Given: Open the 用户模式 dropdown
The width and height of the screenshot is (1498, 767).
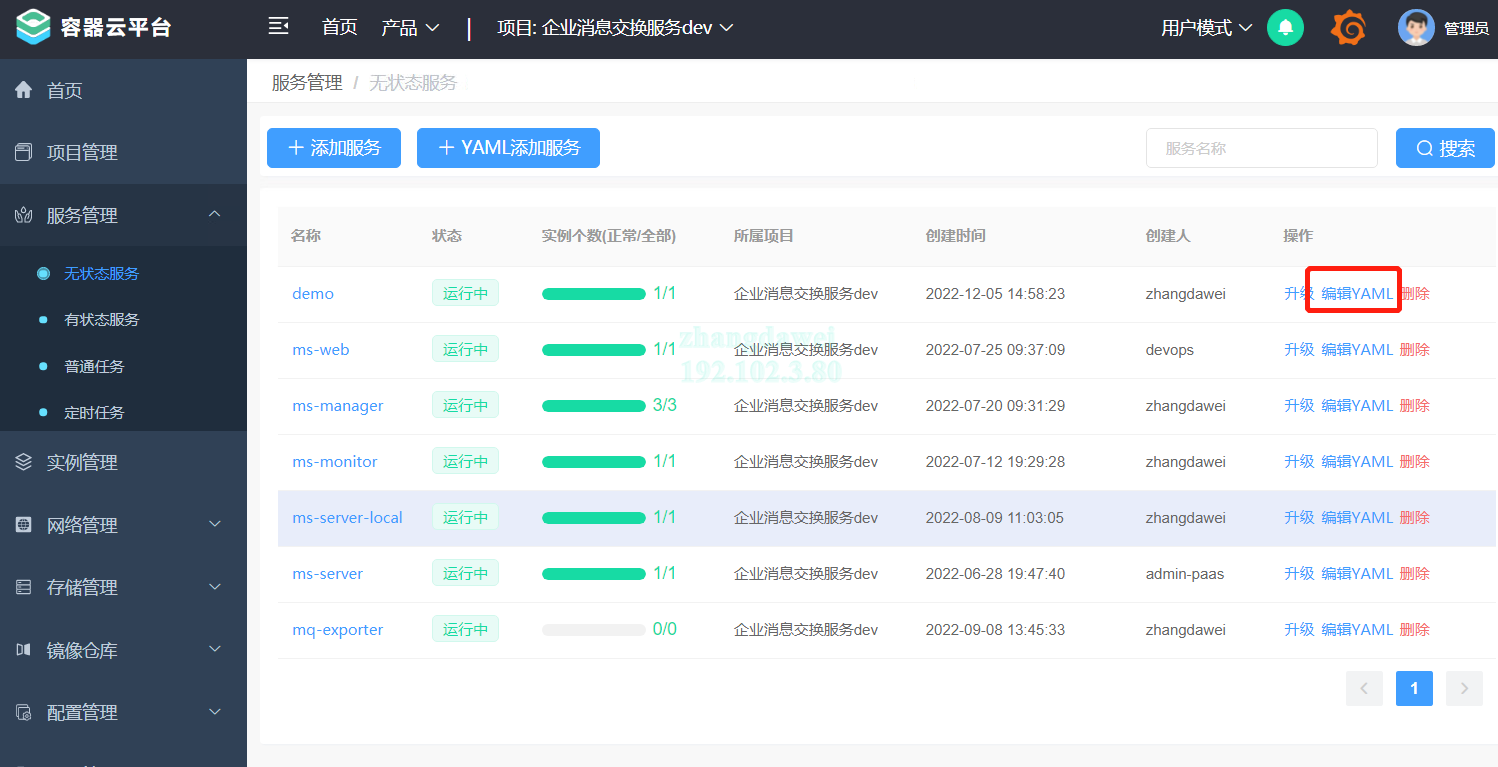Looking at the screenshot, I should (x=1206, y=28).
